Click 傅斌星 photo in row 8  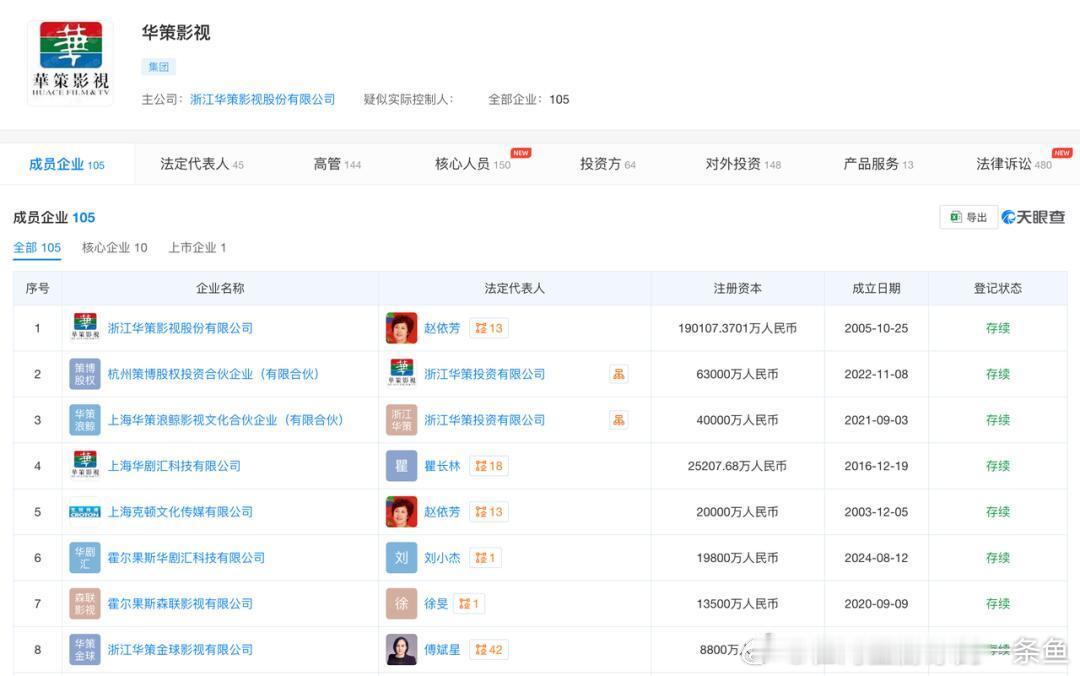[402, 649]
